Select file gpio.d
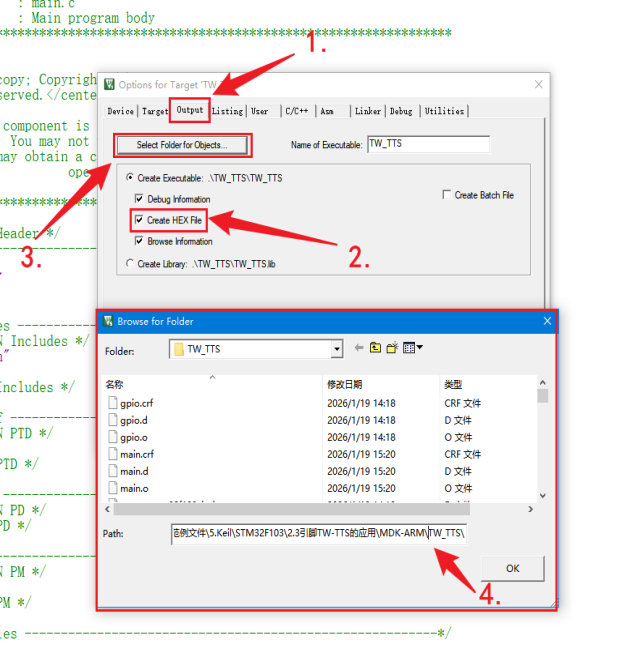The width and height of the screenshot is (638, 653). [134, 420]
